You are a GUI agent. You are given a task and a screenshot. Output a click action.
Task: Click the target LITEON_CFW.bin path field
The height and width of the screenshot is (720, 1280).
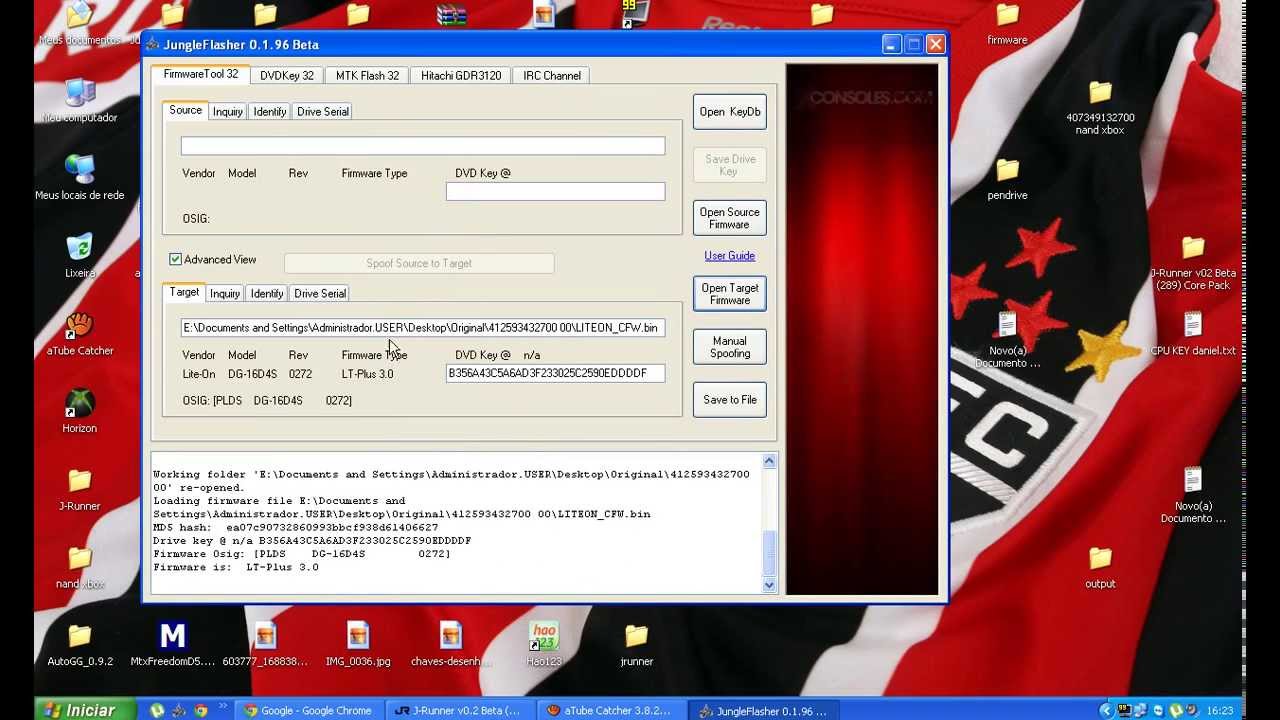(x=423, y=328)
